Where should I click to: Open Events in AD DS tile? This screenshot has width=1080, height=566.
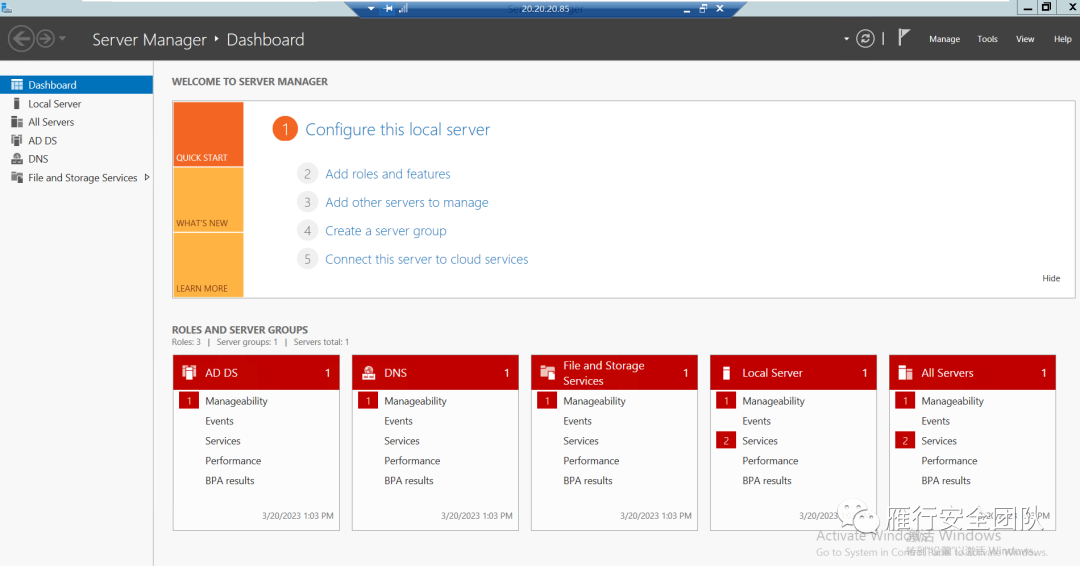coord(219,421)
